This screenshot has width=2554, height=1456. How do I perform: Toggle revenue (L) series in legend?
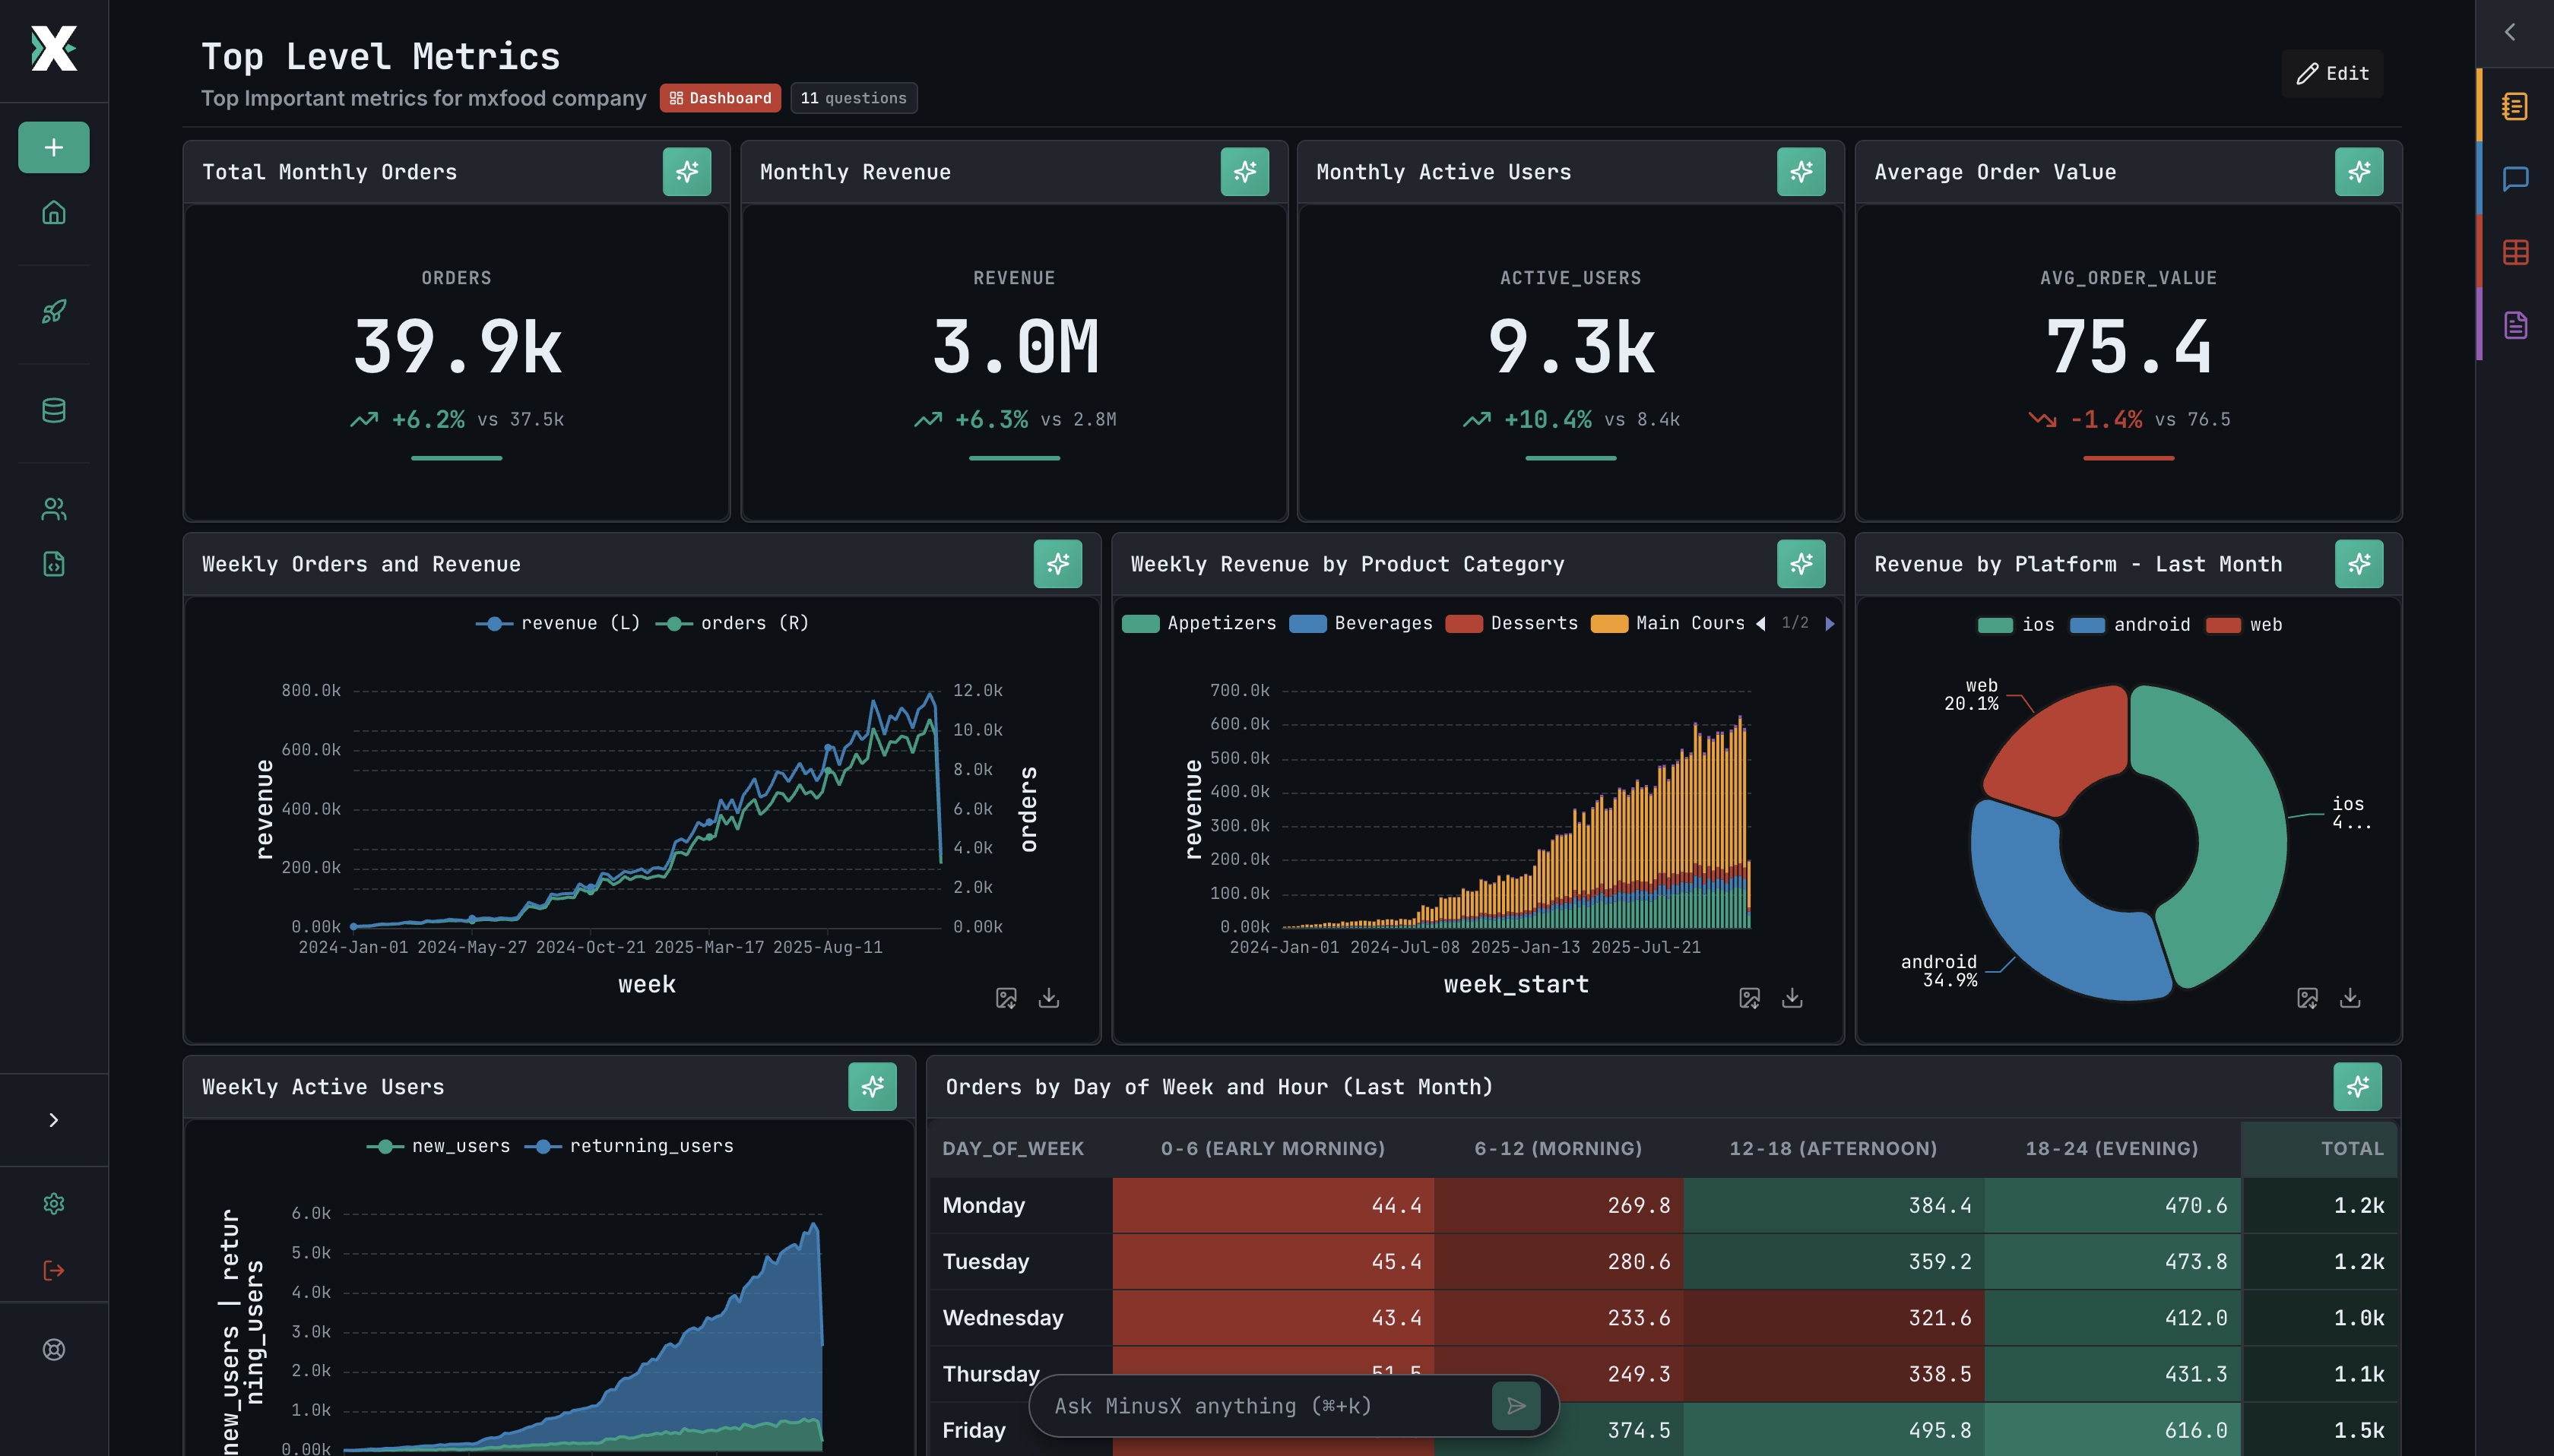click(x=557, y=623)
